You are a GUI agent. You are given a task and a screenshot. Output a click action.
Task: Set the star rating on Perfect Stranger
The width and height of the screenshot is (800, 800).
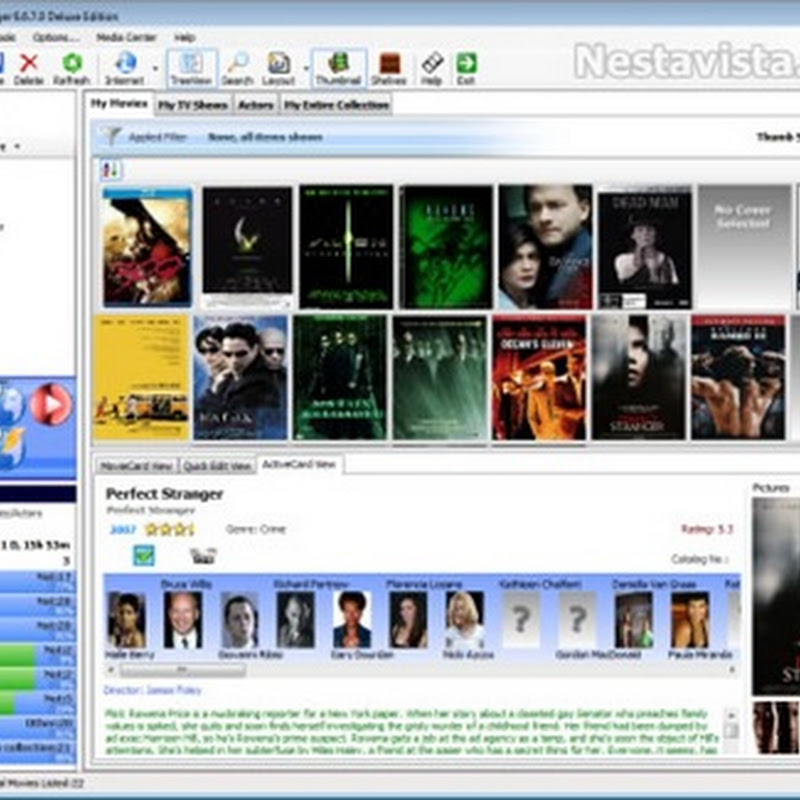click(170, 530)
